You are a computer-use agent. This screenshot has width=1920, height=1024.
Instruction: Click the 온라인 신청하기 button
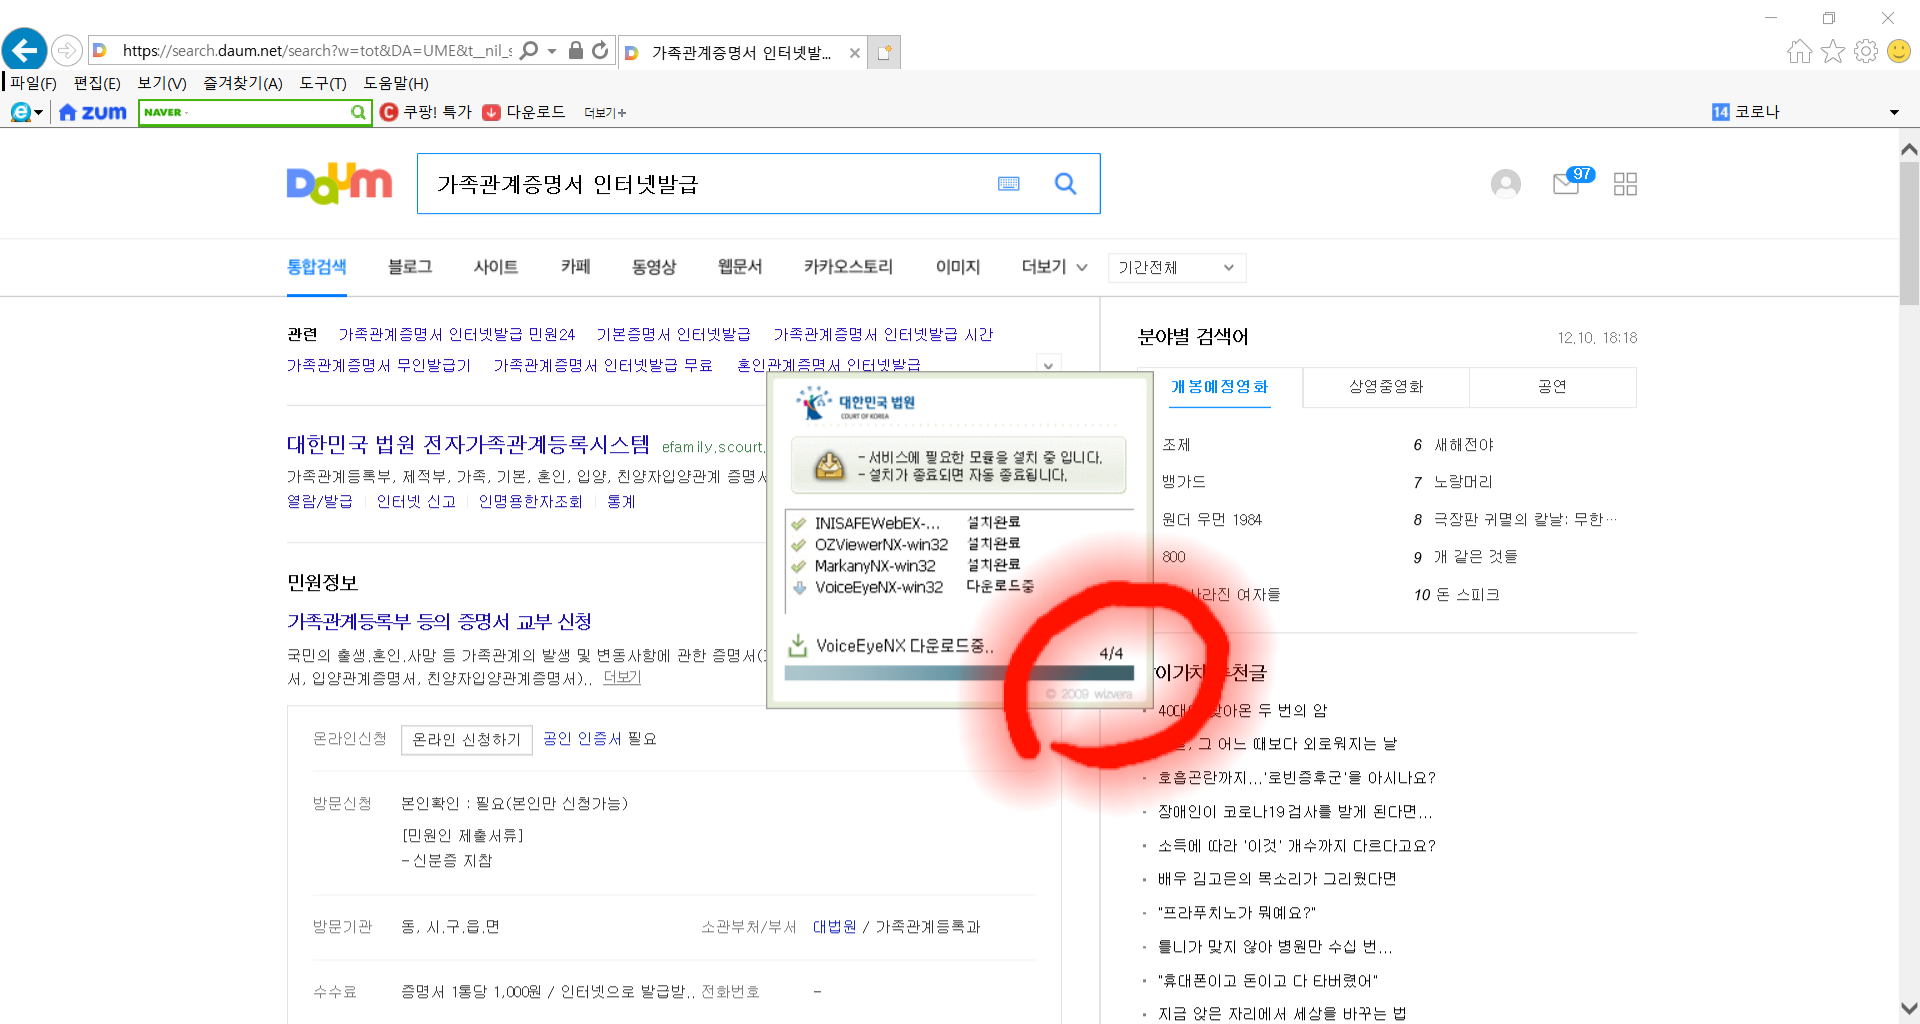(x=467, y=739)
